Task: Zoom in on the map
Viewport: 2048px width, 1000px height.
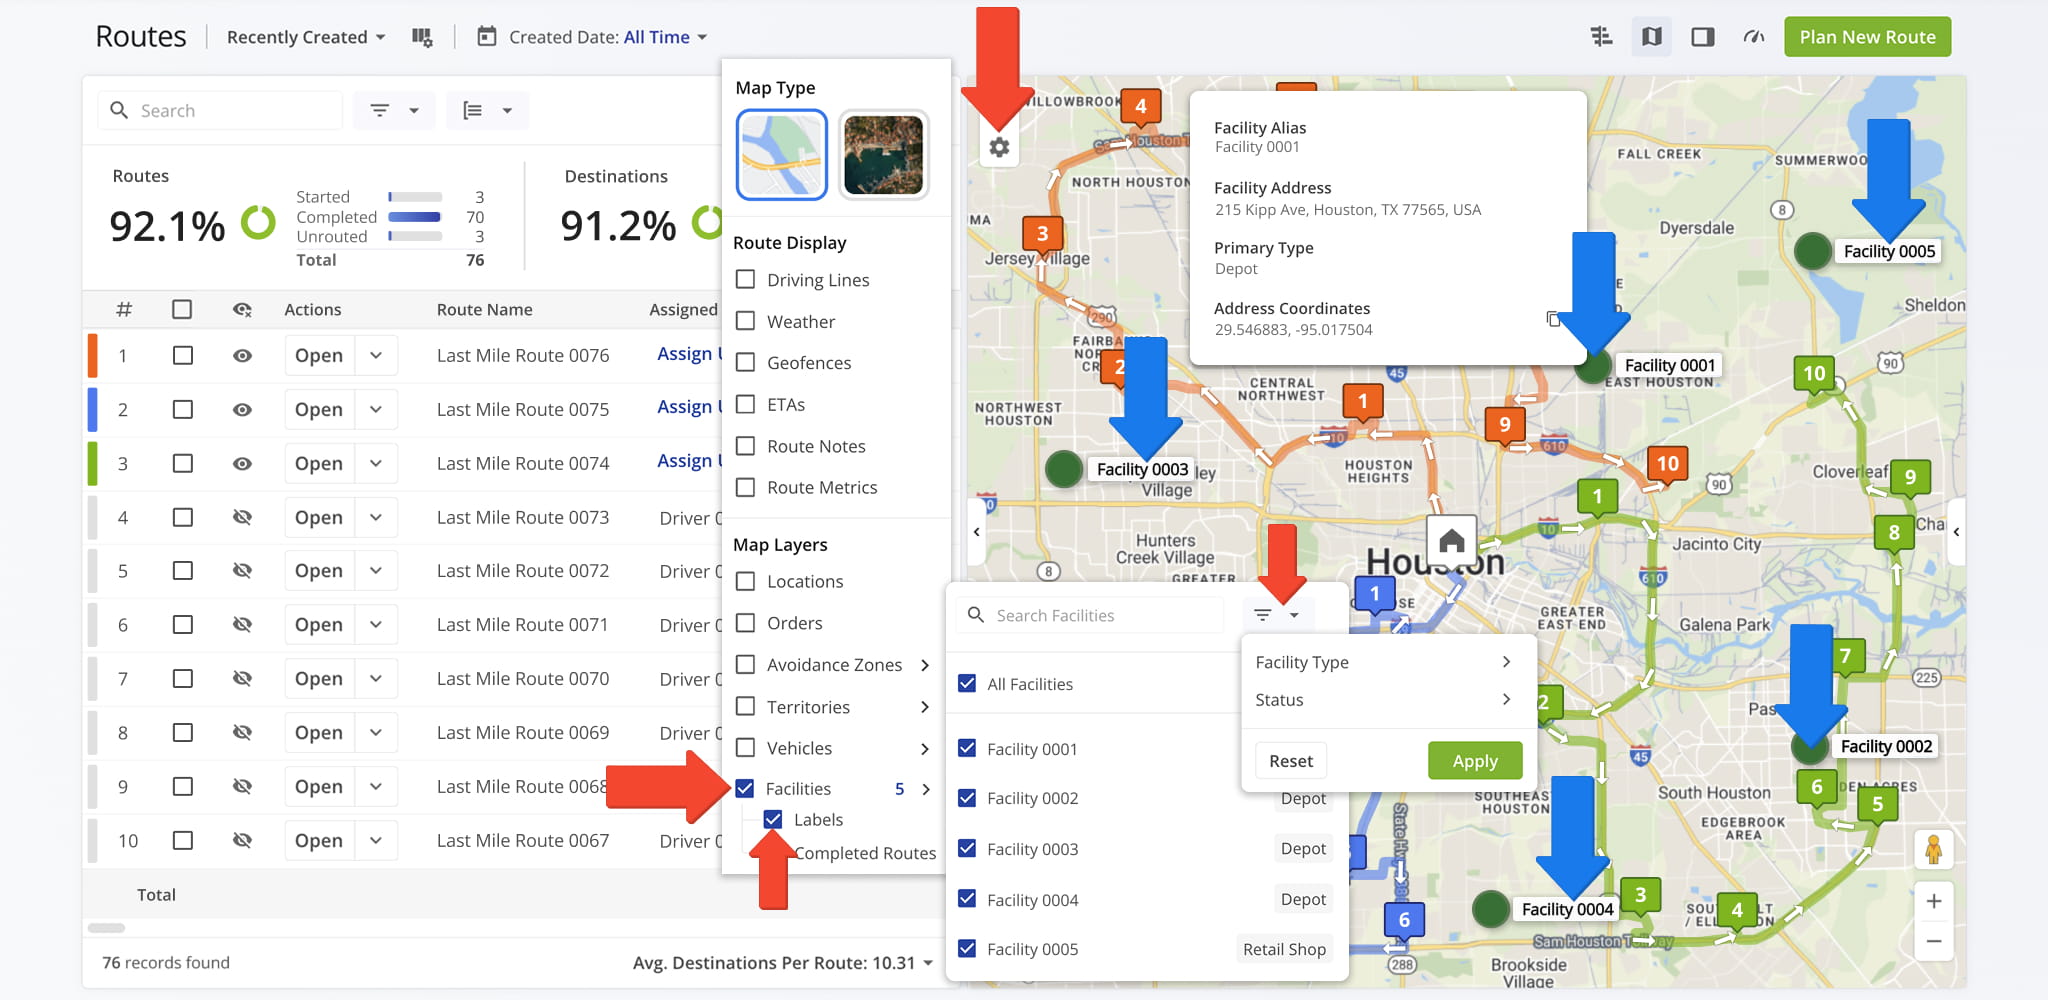Action: pyautogui.click(x=1934, y=901)
